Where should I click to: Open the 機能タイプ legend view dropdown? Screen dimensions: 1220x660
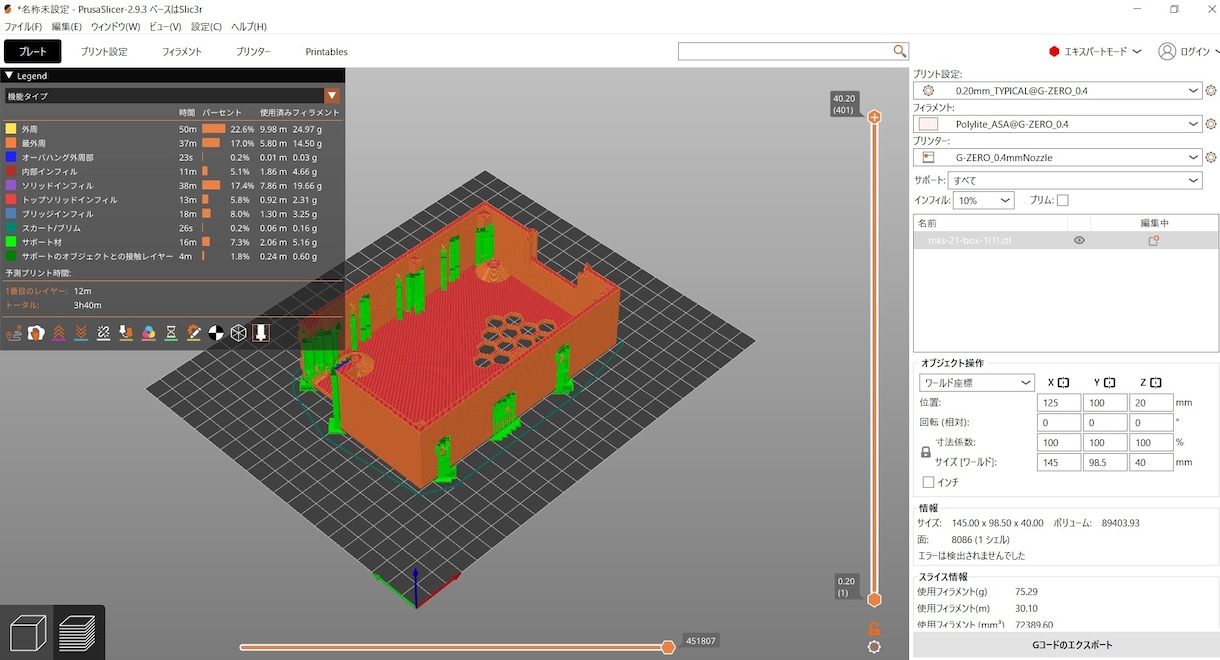click(x=172, y=96)
